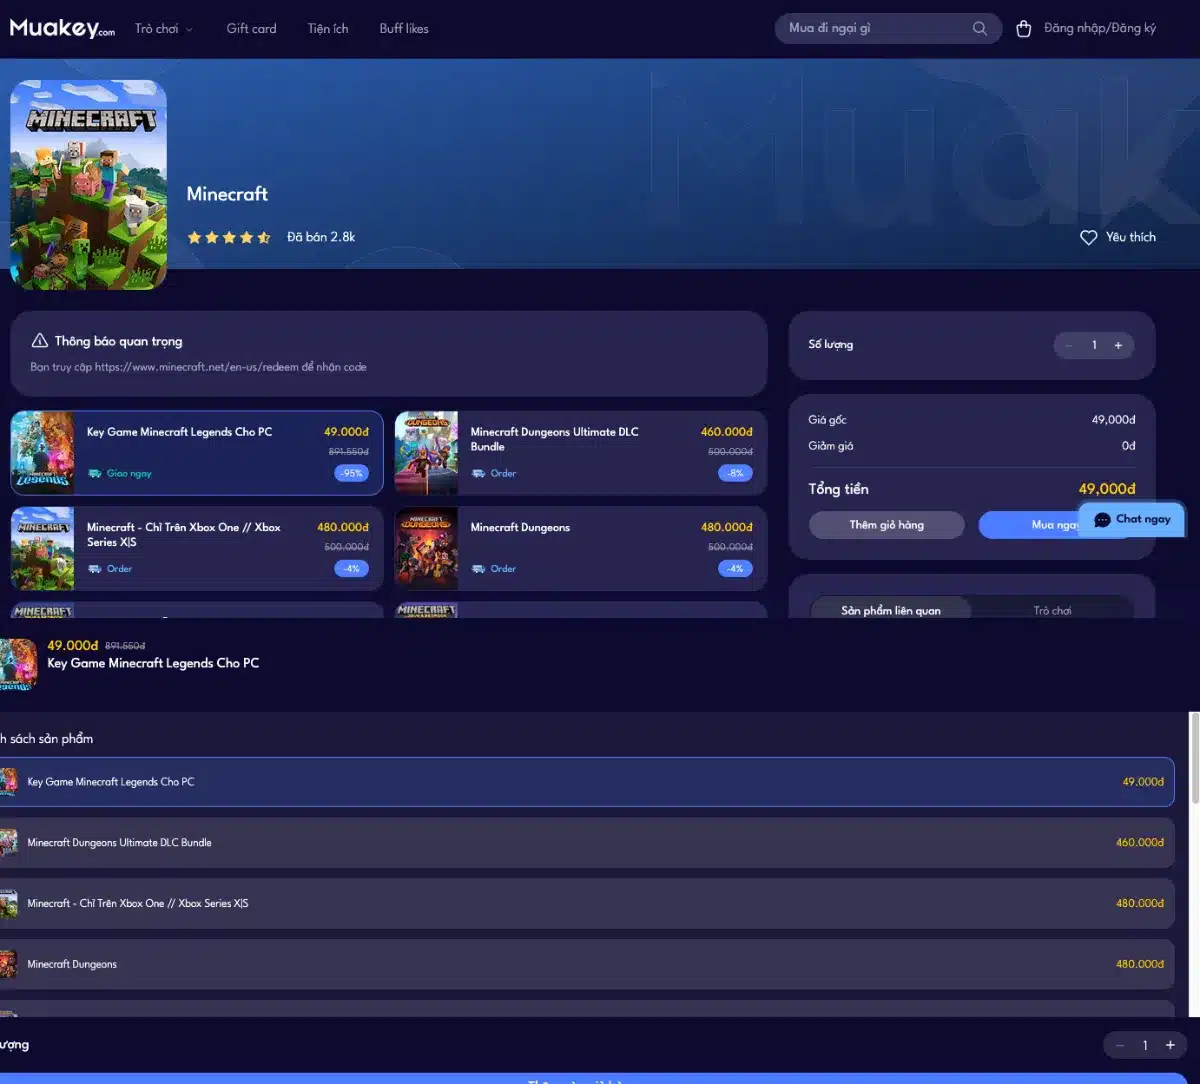Click the warning triangle notice icon
Viewport: 1200px width, 1084px height.
(x=40, y=341)
